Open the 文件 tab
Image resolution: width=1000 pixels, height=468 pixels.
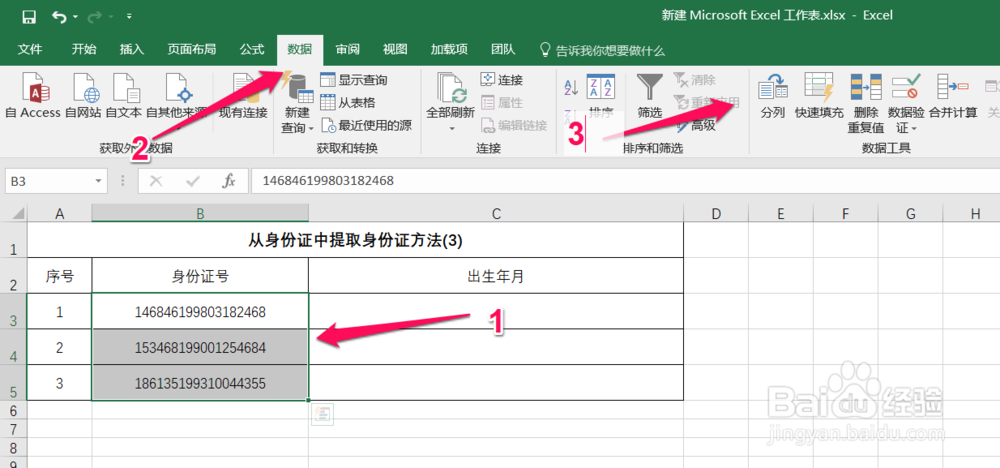point(29,49)
